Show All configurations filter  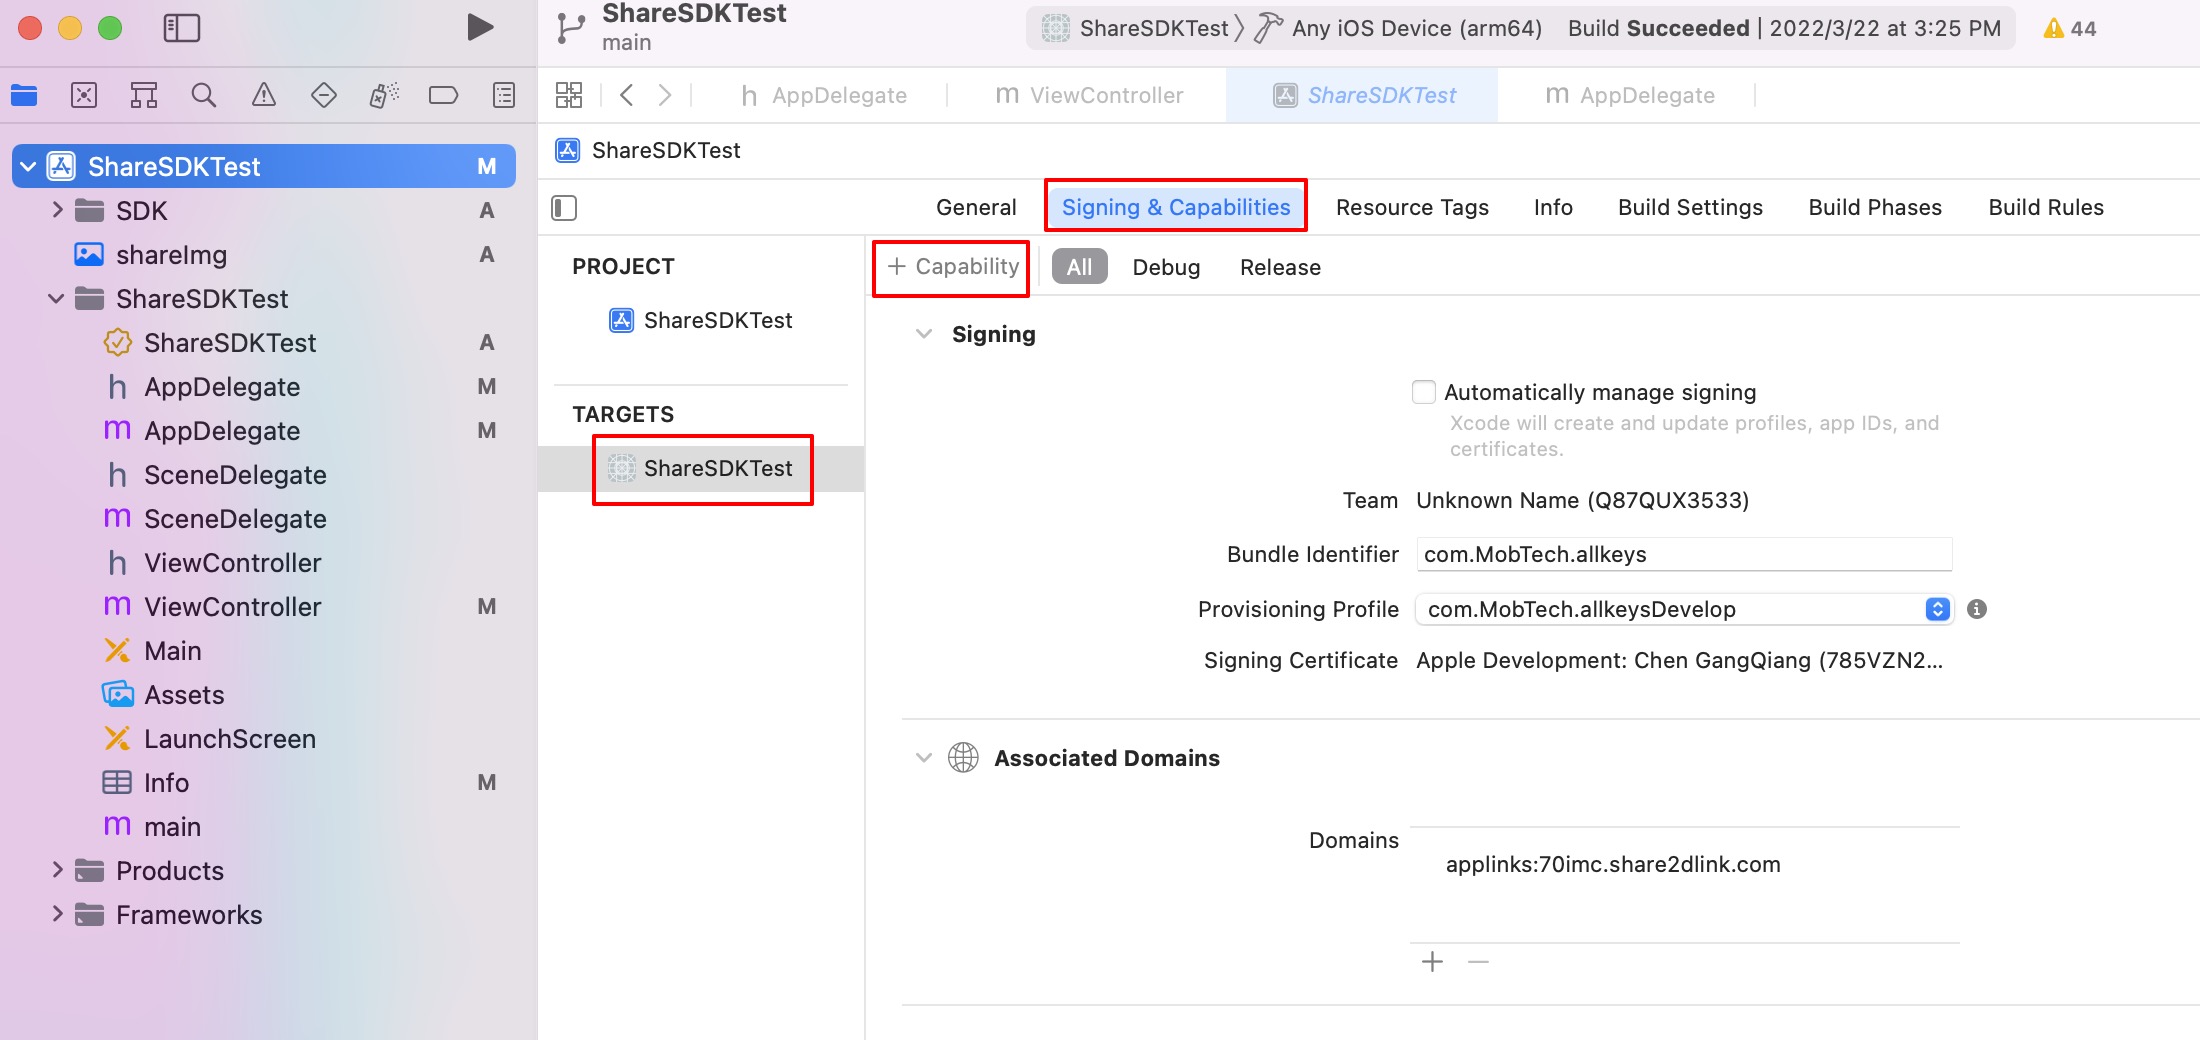tap(1079, 267)
